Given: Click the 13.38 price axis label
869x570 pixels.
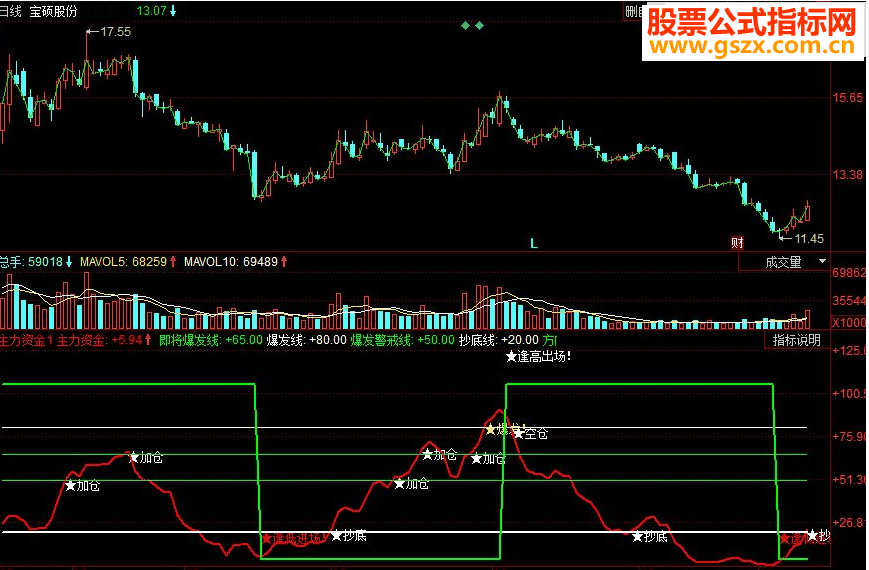Looking at the screenshot, I should 847,175.
